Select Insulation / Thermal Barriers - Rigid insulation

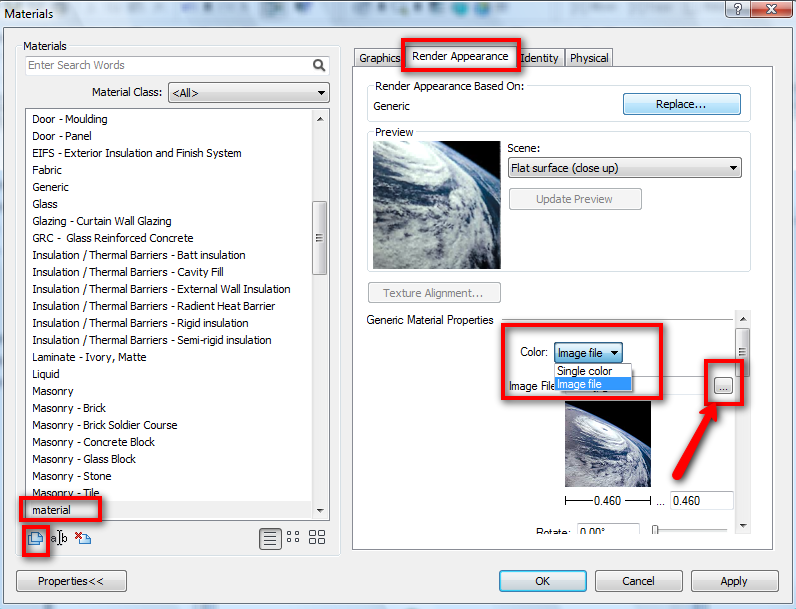point(140,323)
